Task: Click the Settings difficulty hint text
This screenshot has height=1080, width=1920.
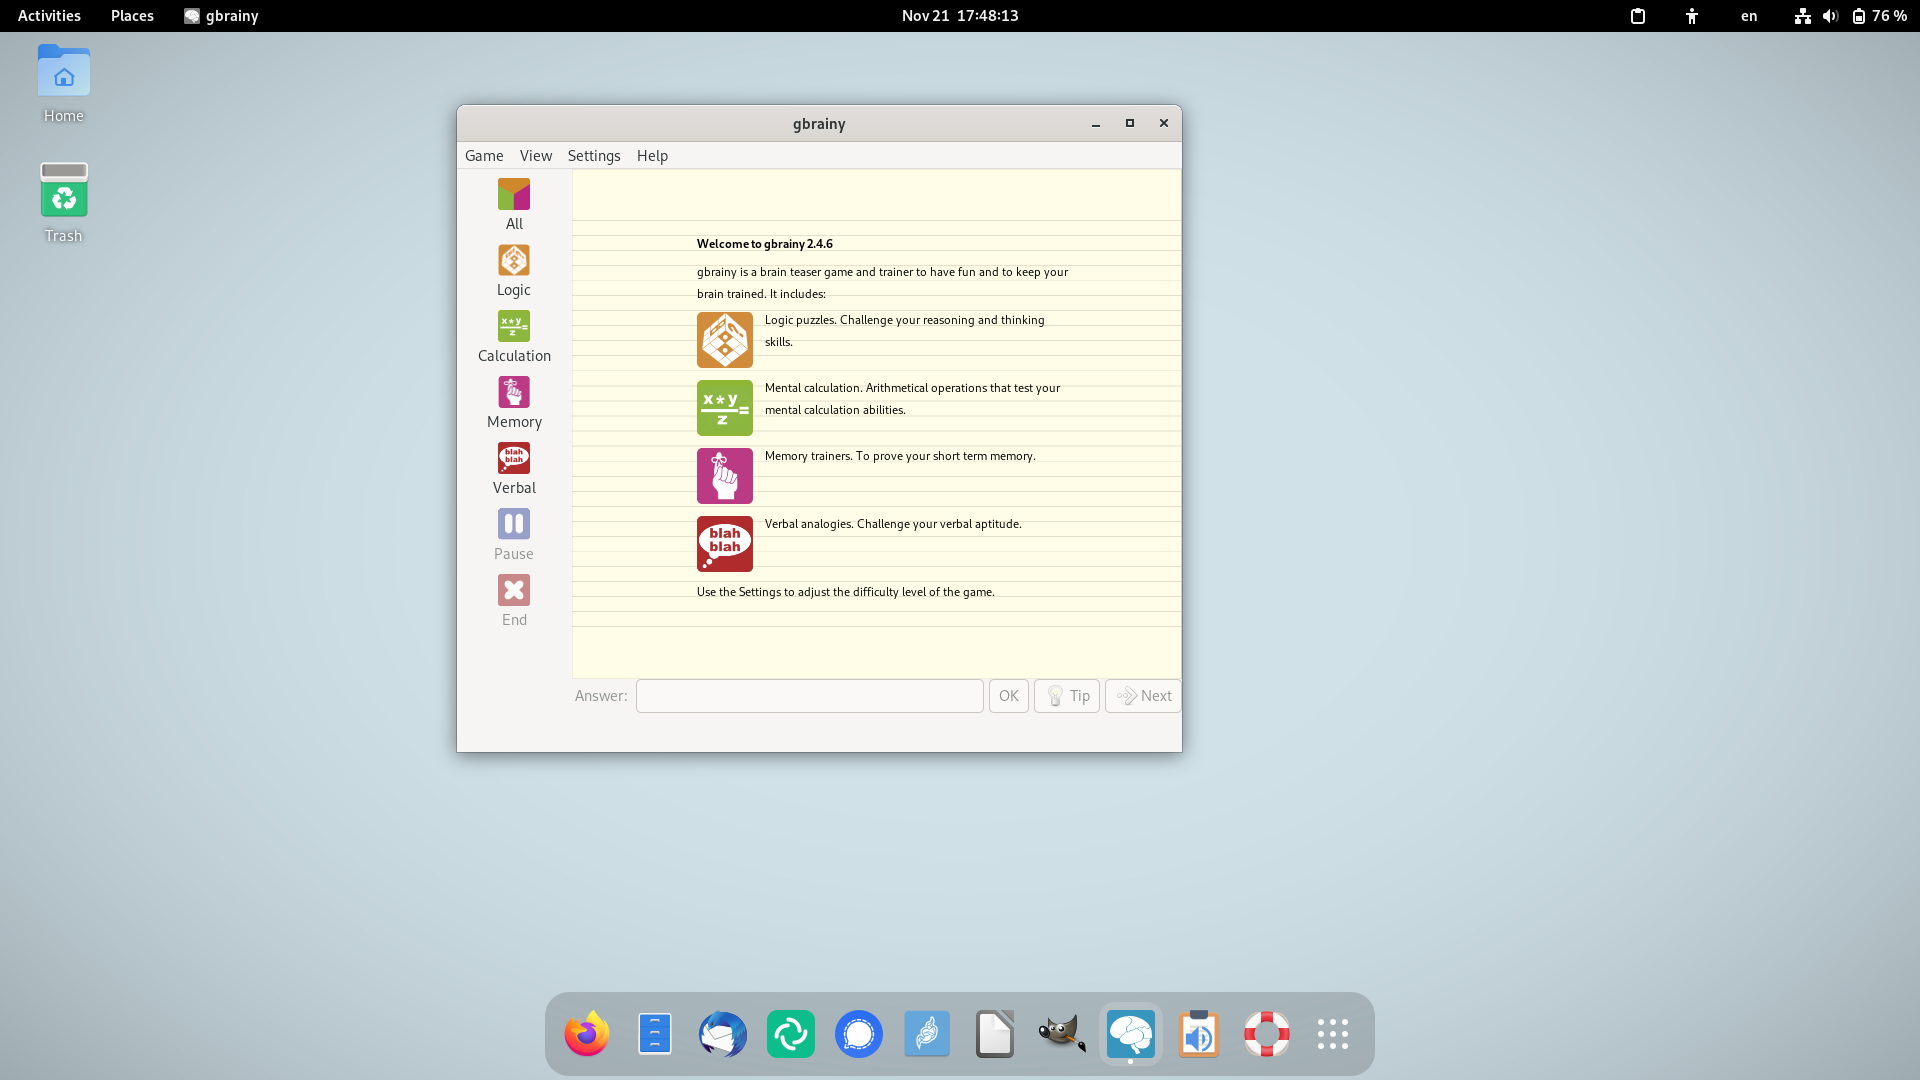Action: pyautogui.click(x=846, y=592)
